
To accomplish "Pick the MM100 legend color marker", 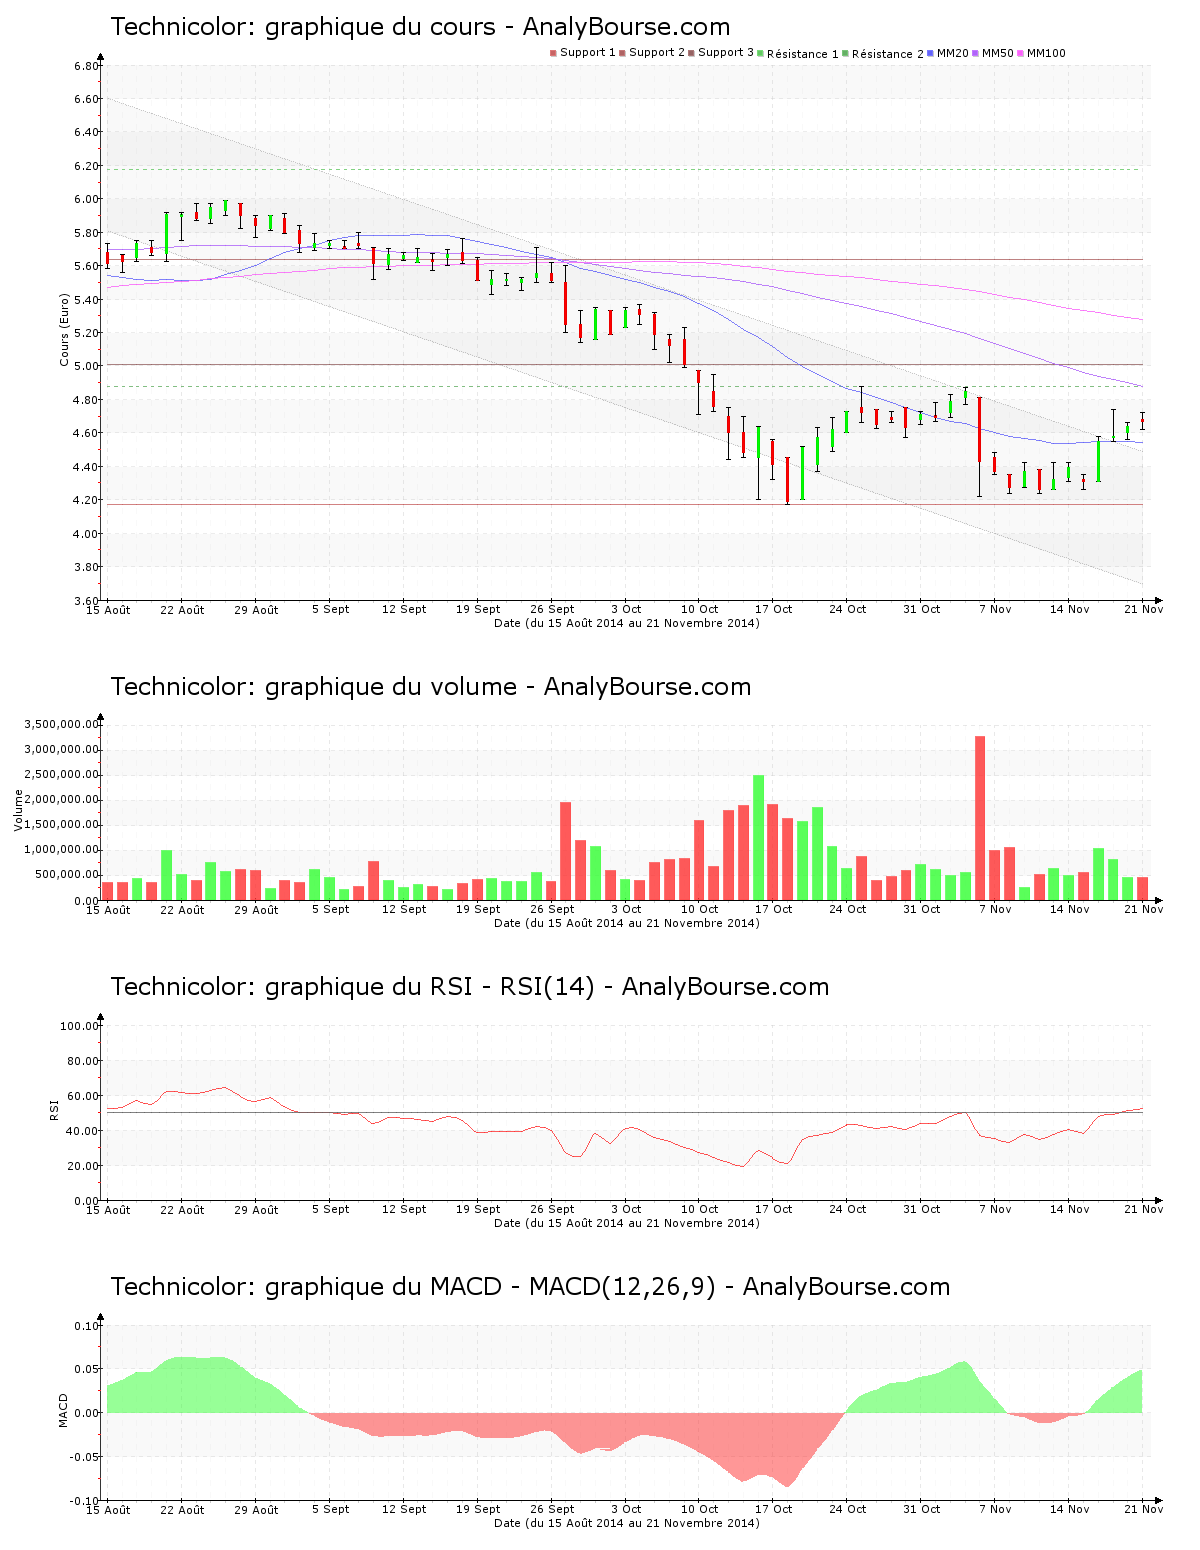I will 1021,53.
